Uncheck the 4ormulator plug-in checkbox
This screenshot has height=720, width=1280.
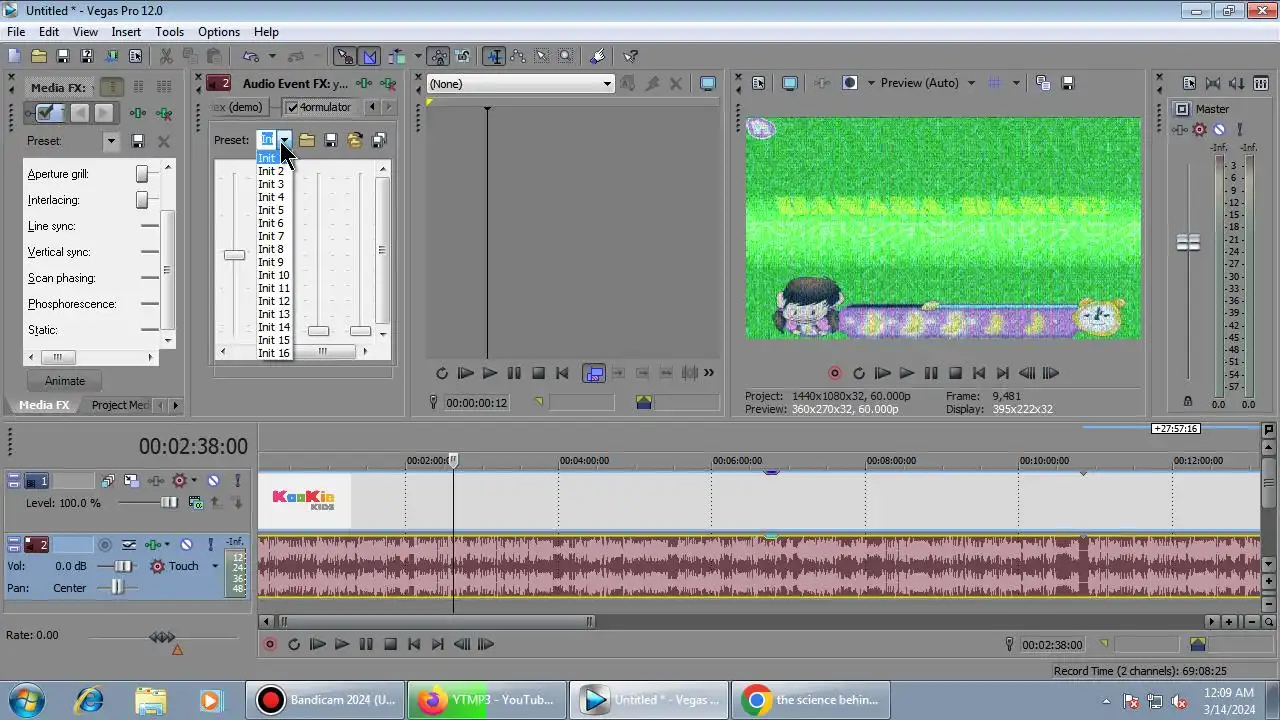pyautogui.click(x=293, y=107)
